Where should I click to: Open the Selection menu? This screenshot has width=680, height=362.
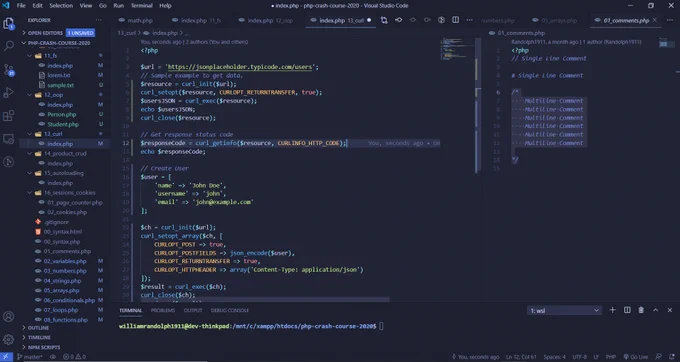pyautogui.click(x=61, y=6)
